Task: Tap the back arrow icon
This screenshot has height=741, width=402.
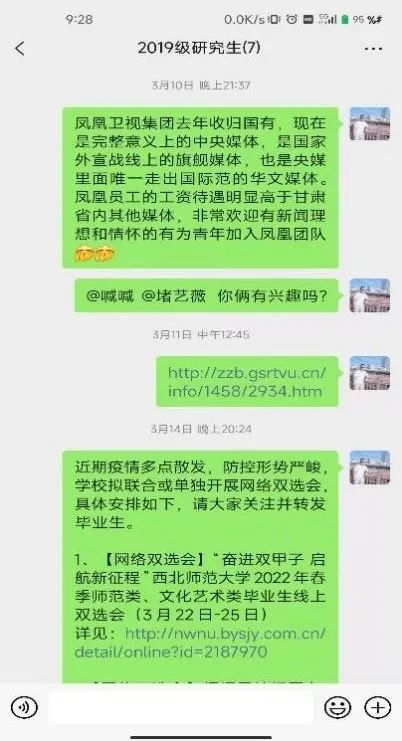Action: [x=19, y=48]
